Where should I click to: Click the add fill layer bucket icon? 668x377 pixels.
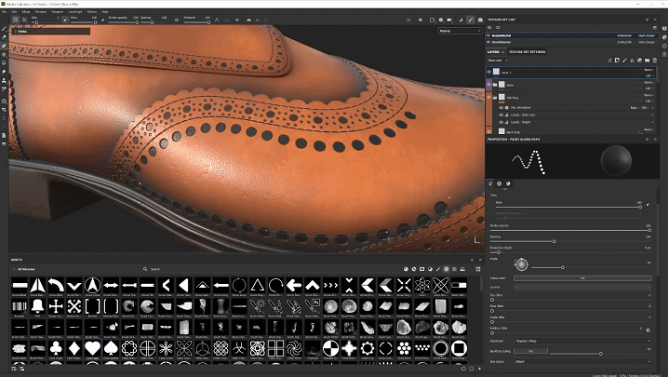(632, 60)
